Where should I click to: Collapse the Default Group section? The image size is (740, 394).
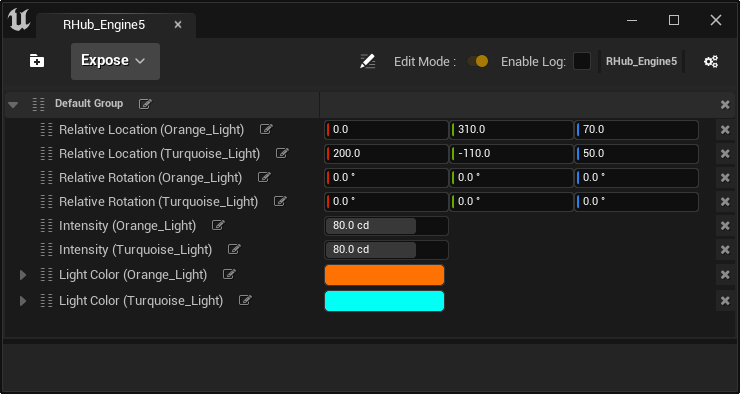click(x=13, y=105)
